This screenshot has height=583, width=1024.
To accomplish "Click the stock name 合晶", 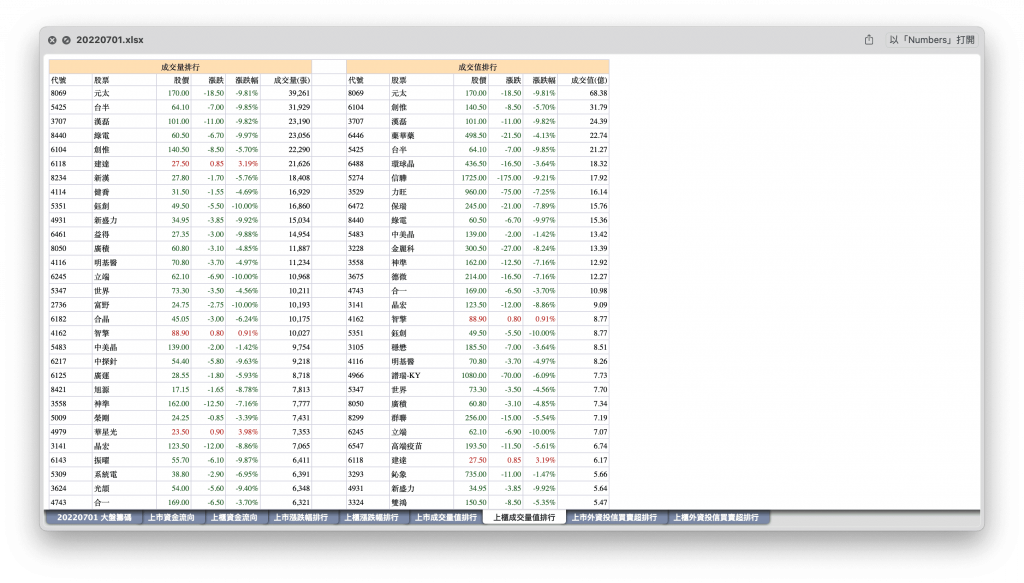I will pos(101,319).
